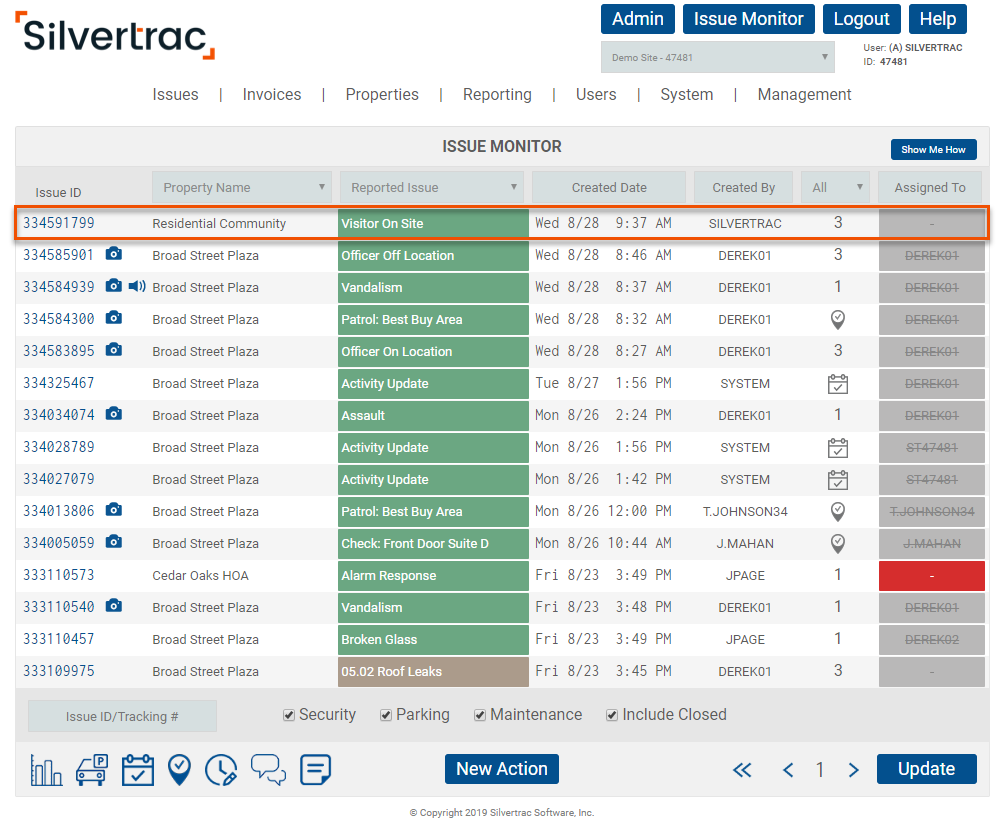
Task: Click the Admin button
Action: 638,19
